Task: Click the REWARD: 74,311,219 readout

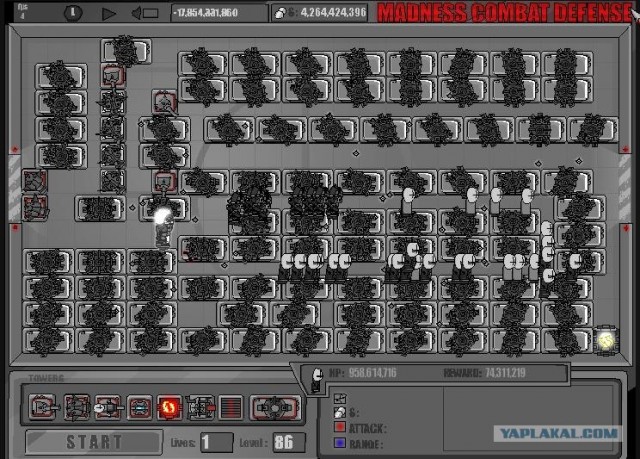Action: tap(484, 373)
